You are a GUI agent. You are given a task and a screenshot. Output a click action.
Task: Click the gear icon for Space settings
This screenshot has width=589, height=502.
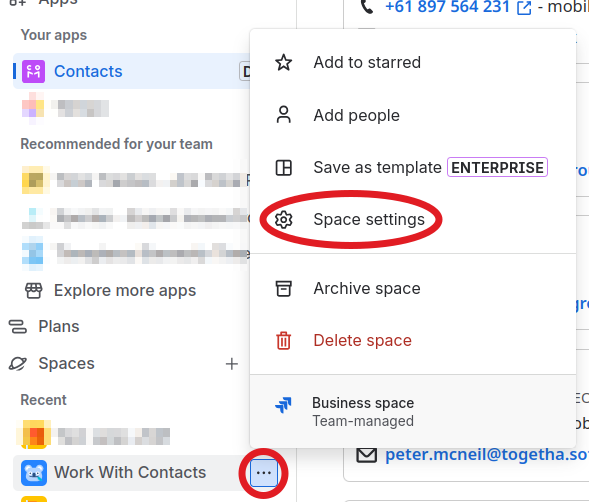point(284,219)
